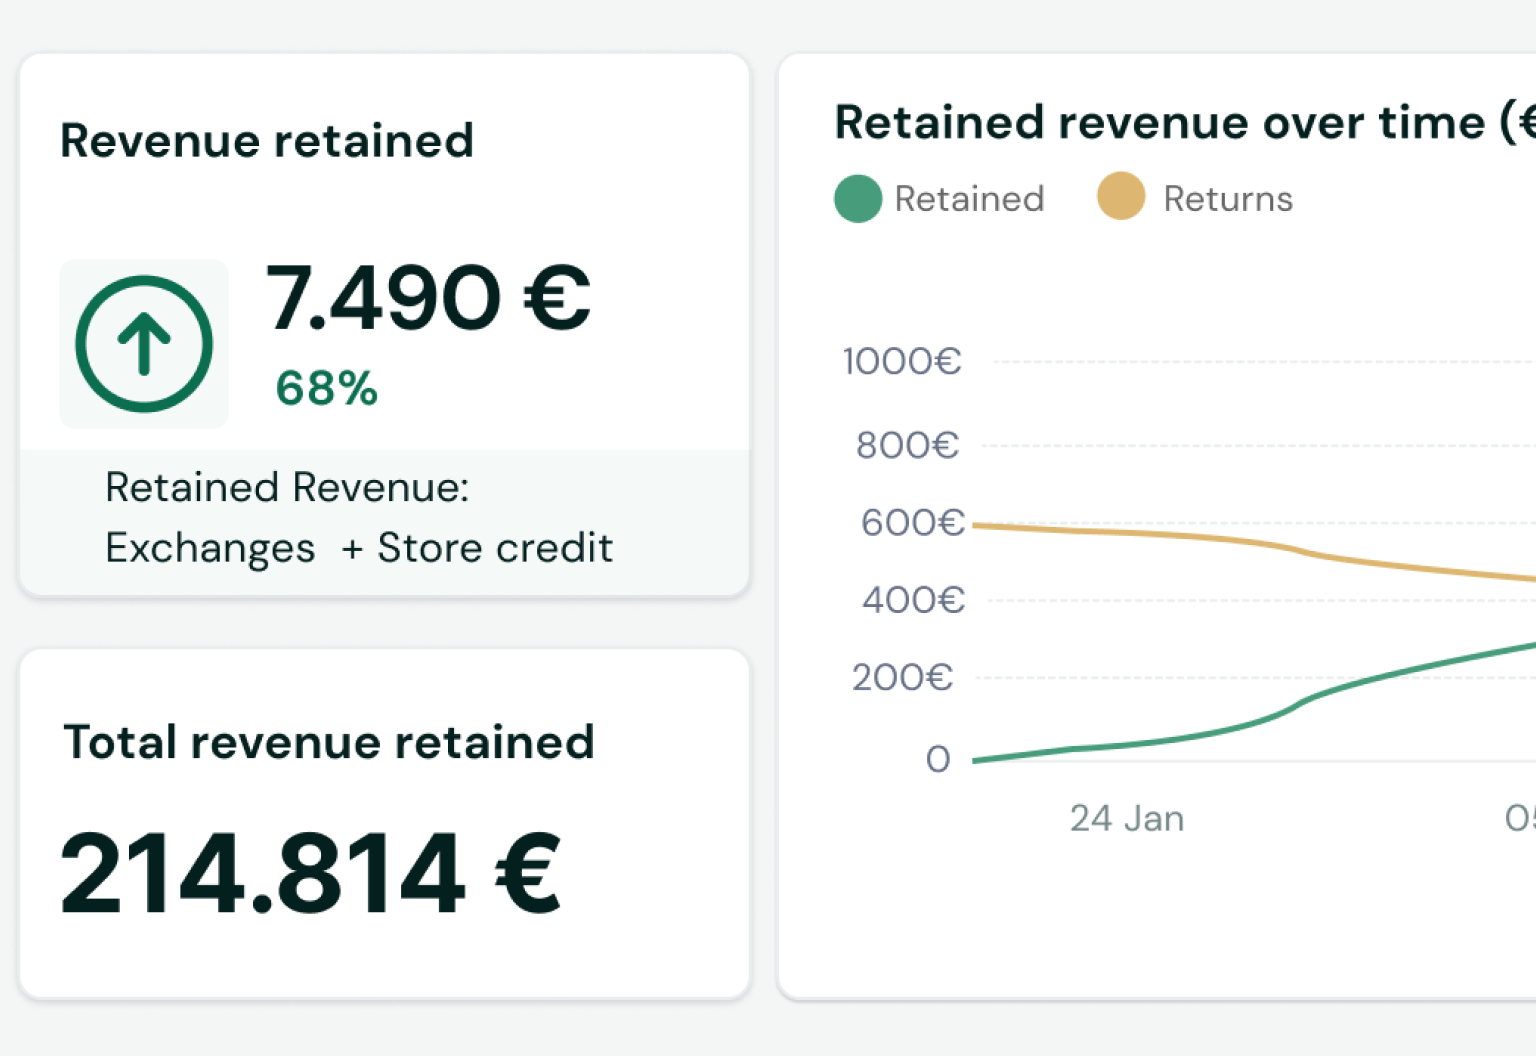Click the yellow Returns legend dot

coord(1120,196)
